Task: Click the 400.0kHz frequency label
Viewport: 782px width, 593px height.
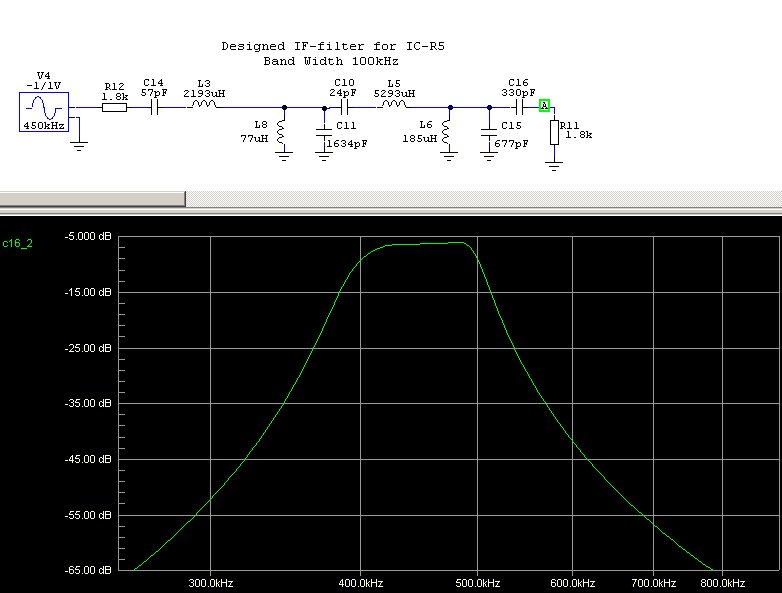Action: (x=361, y=583)
